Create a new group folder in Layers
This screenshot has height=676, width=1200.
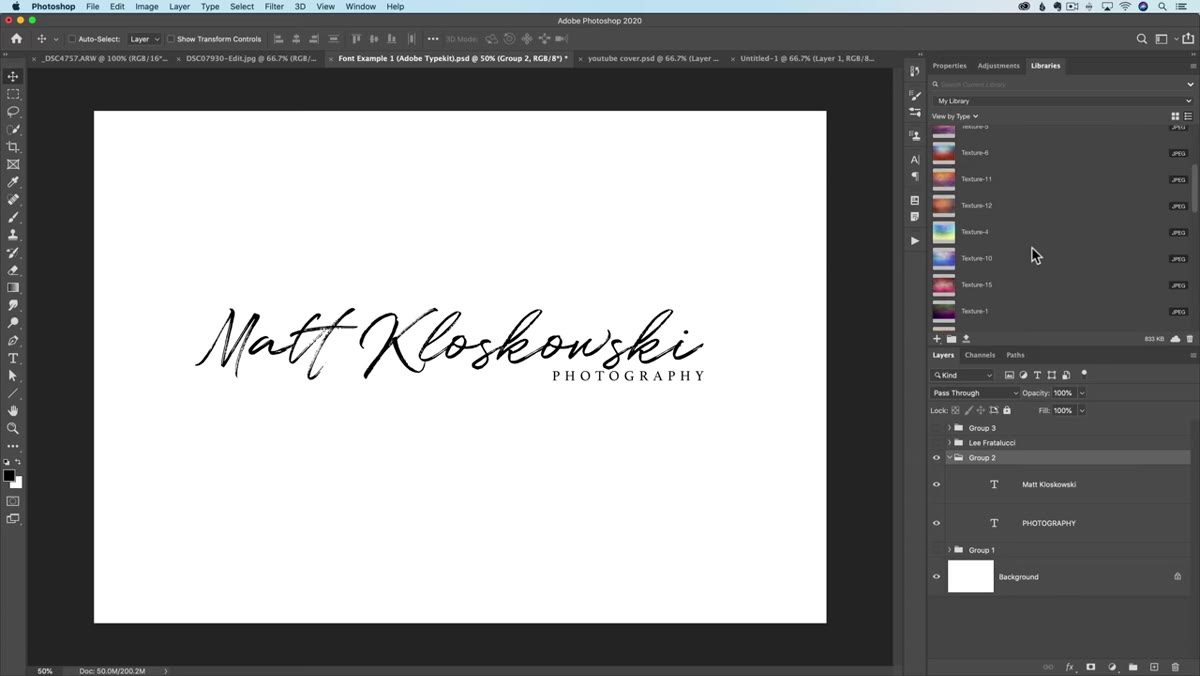[x=1133, y=667]
